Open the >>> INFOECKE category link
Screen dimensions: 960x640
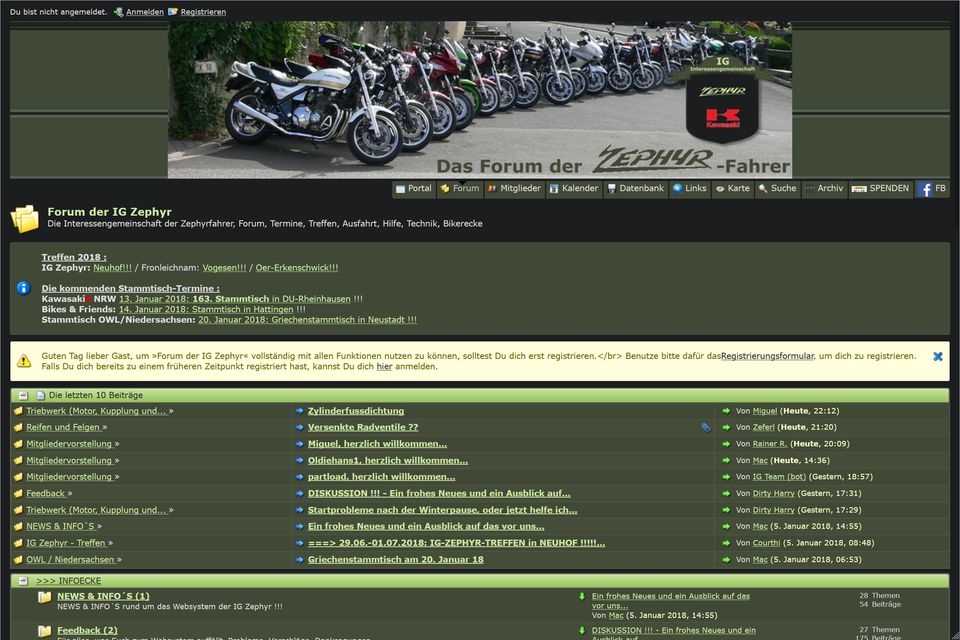tap(69, 581)
